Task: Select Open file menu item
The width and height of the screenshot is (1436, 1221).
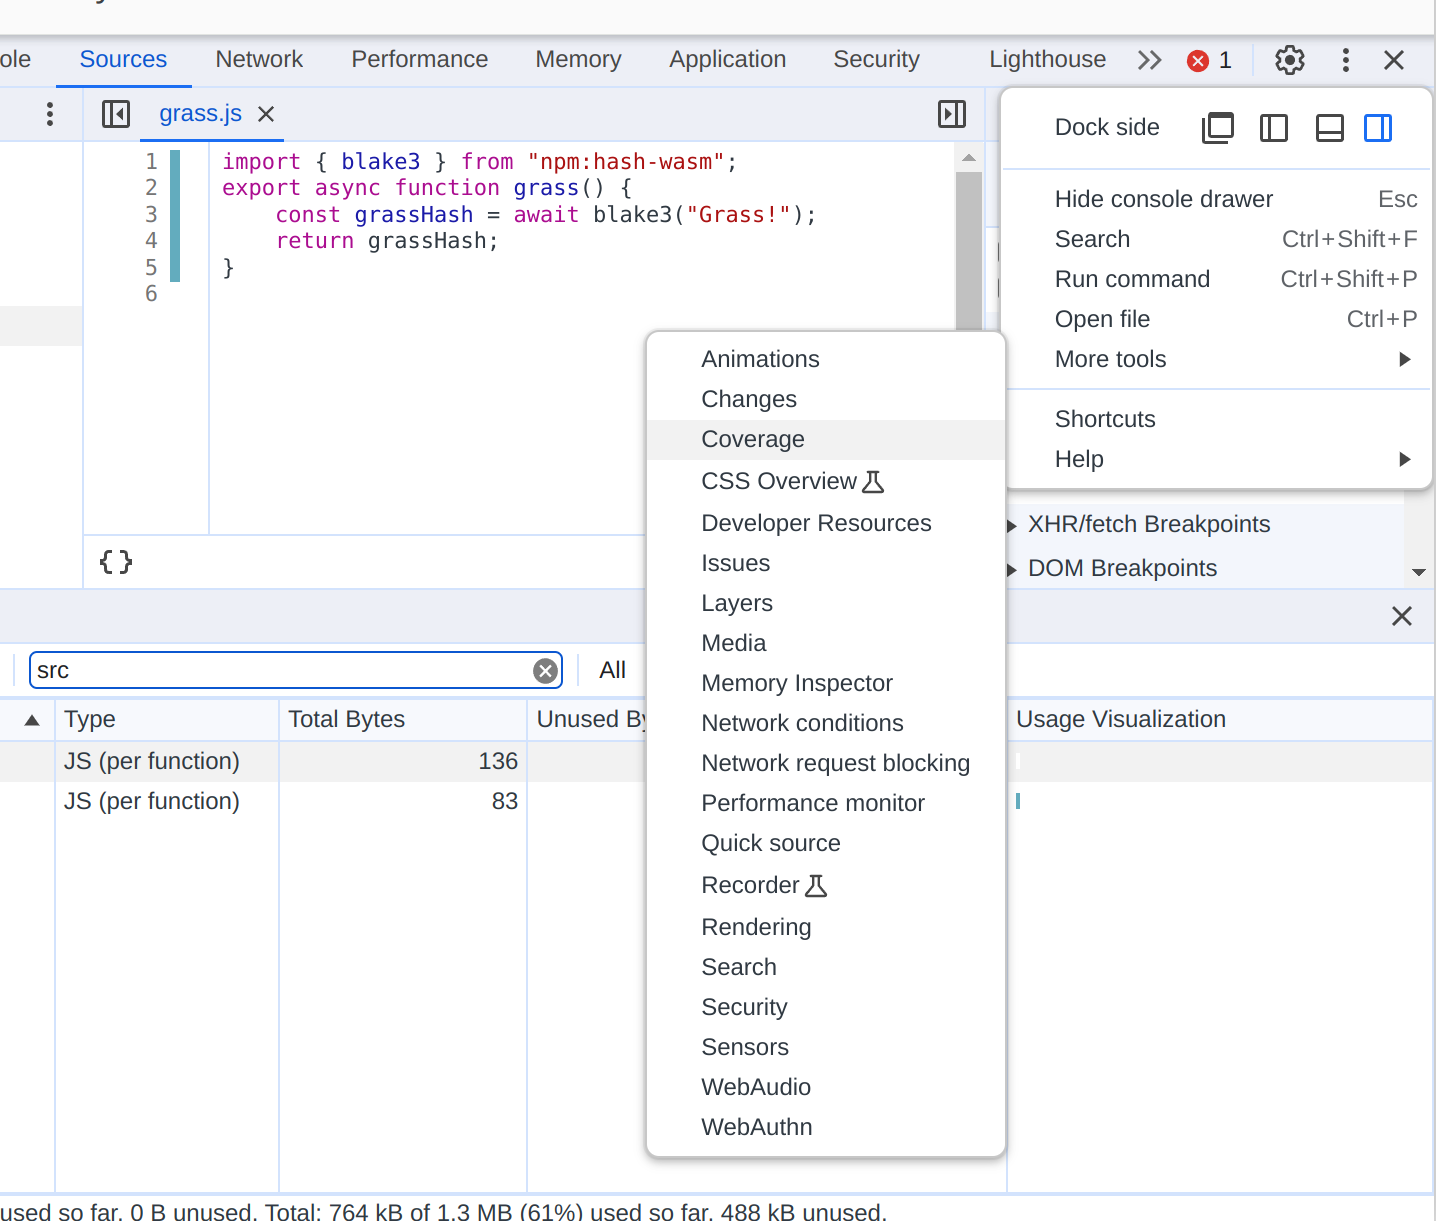Action: point(1218,319)
